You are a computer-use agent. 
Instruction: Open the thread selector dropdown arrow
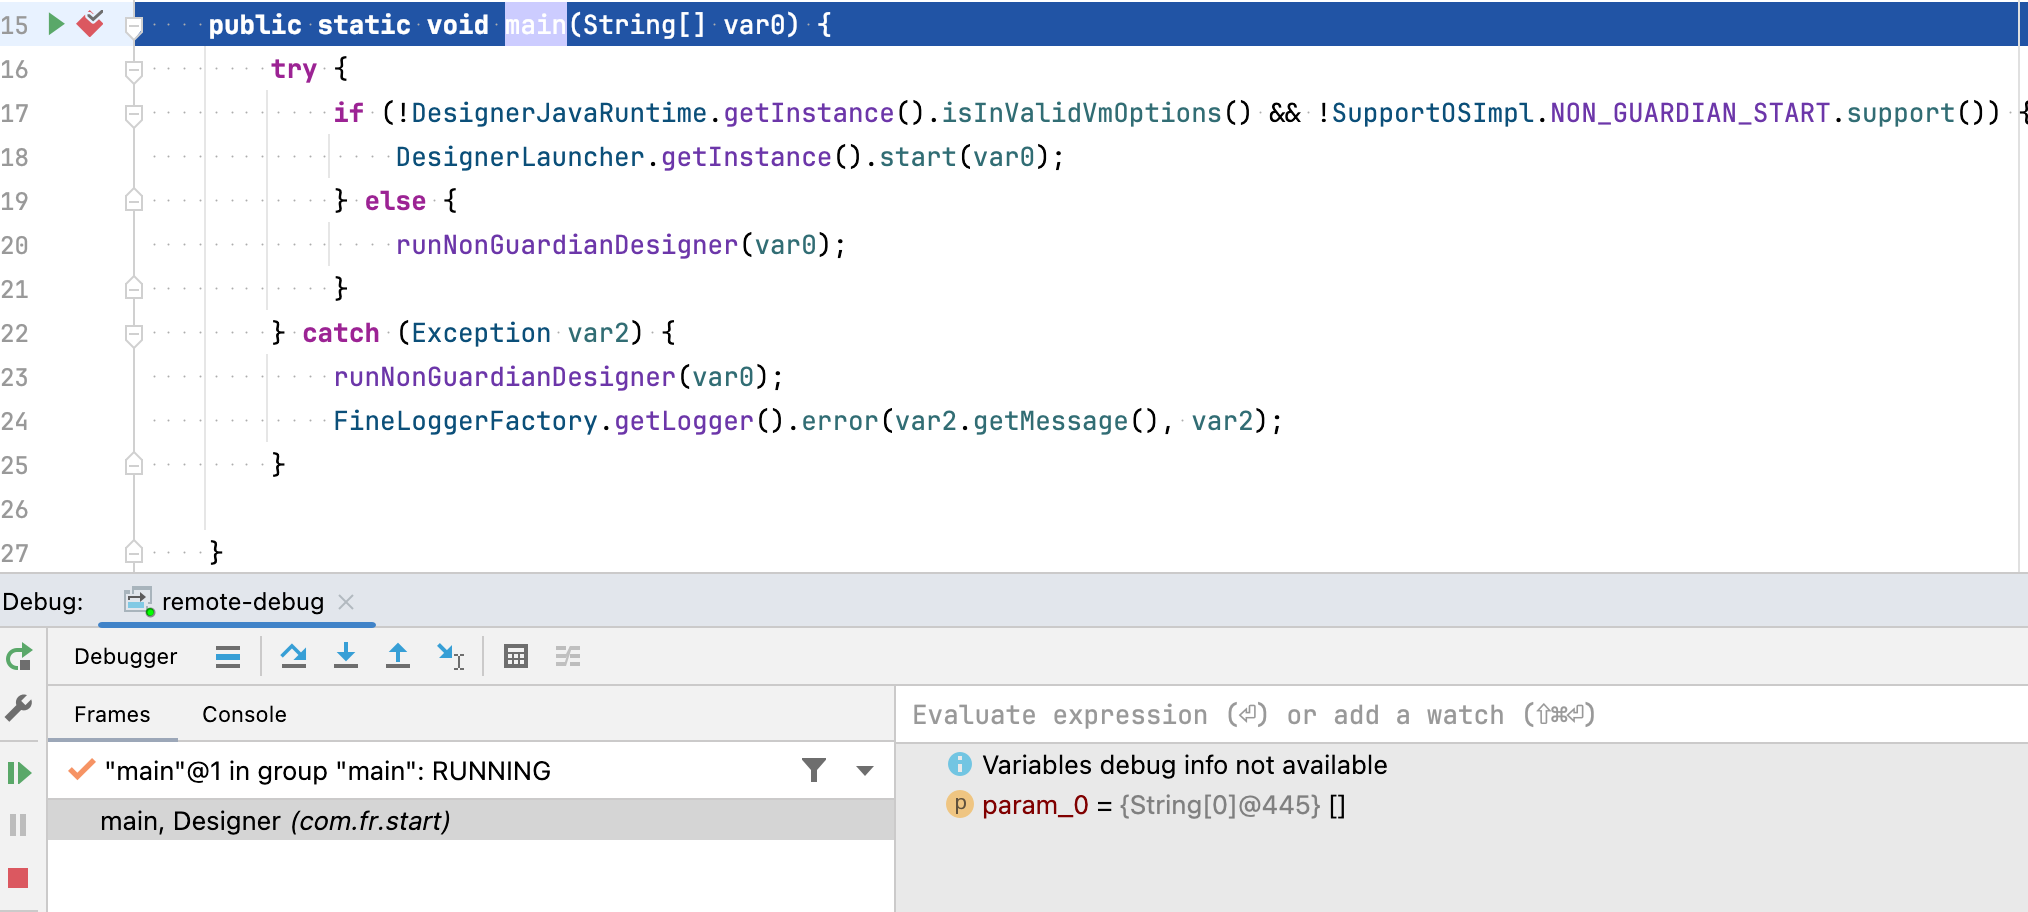pyautogui.click(x=865, y=771)
